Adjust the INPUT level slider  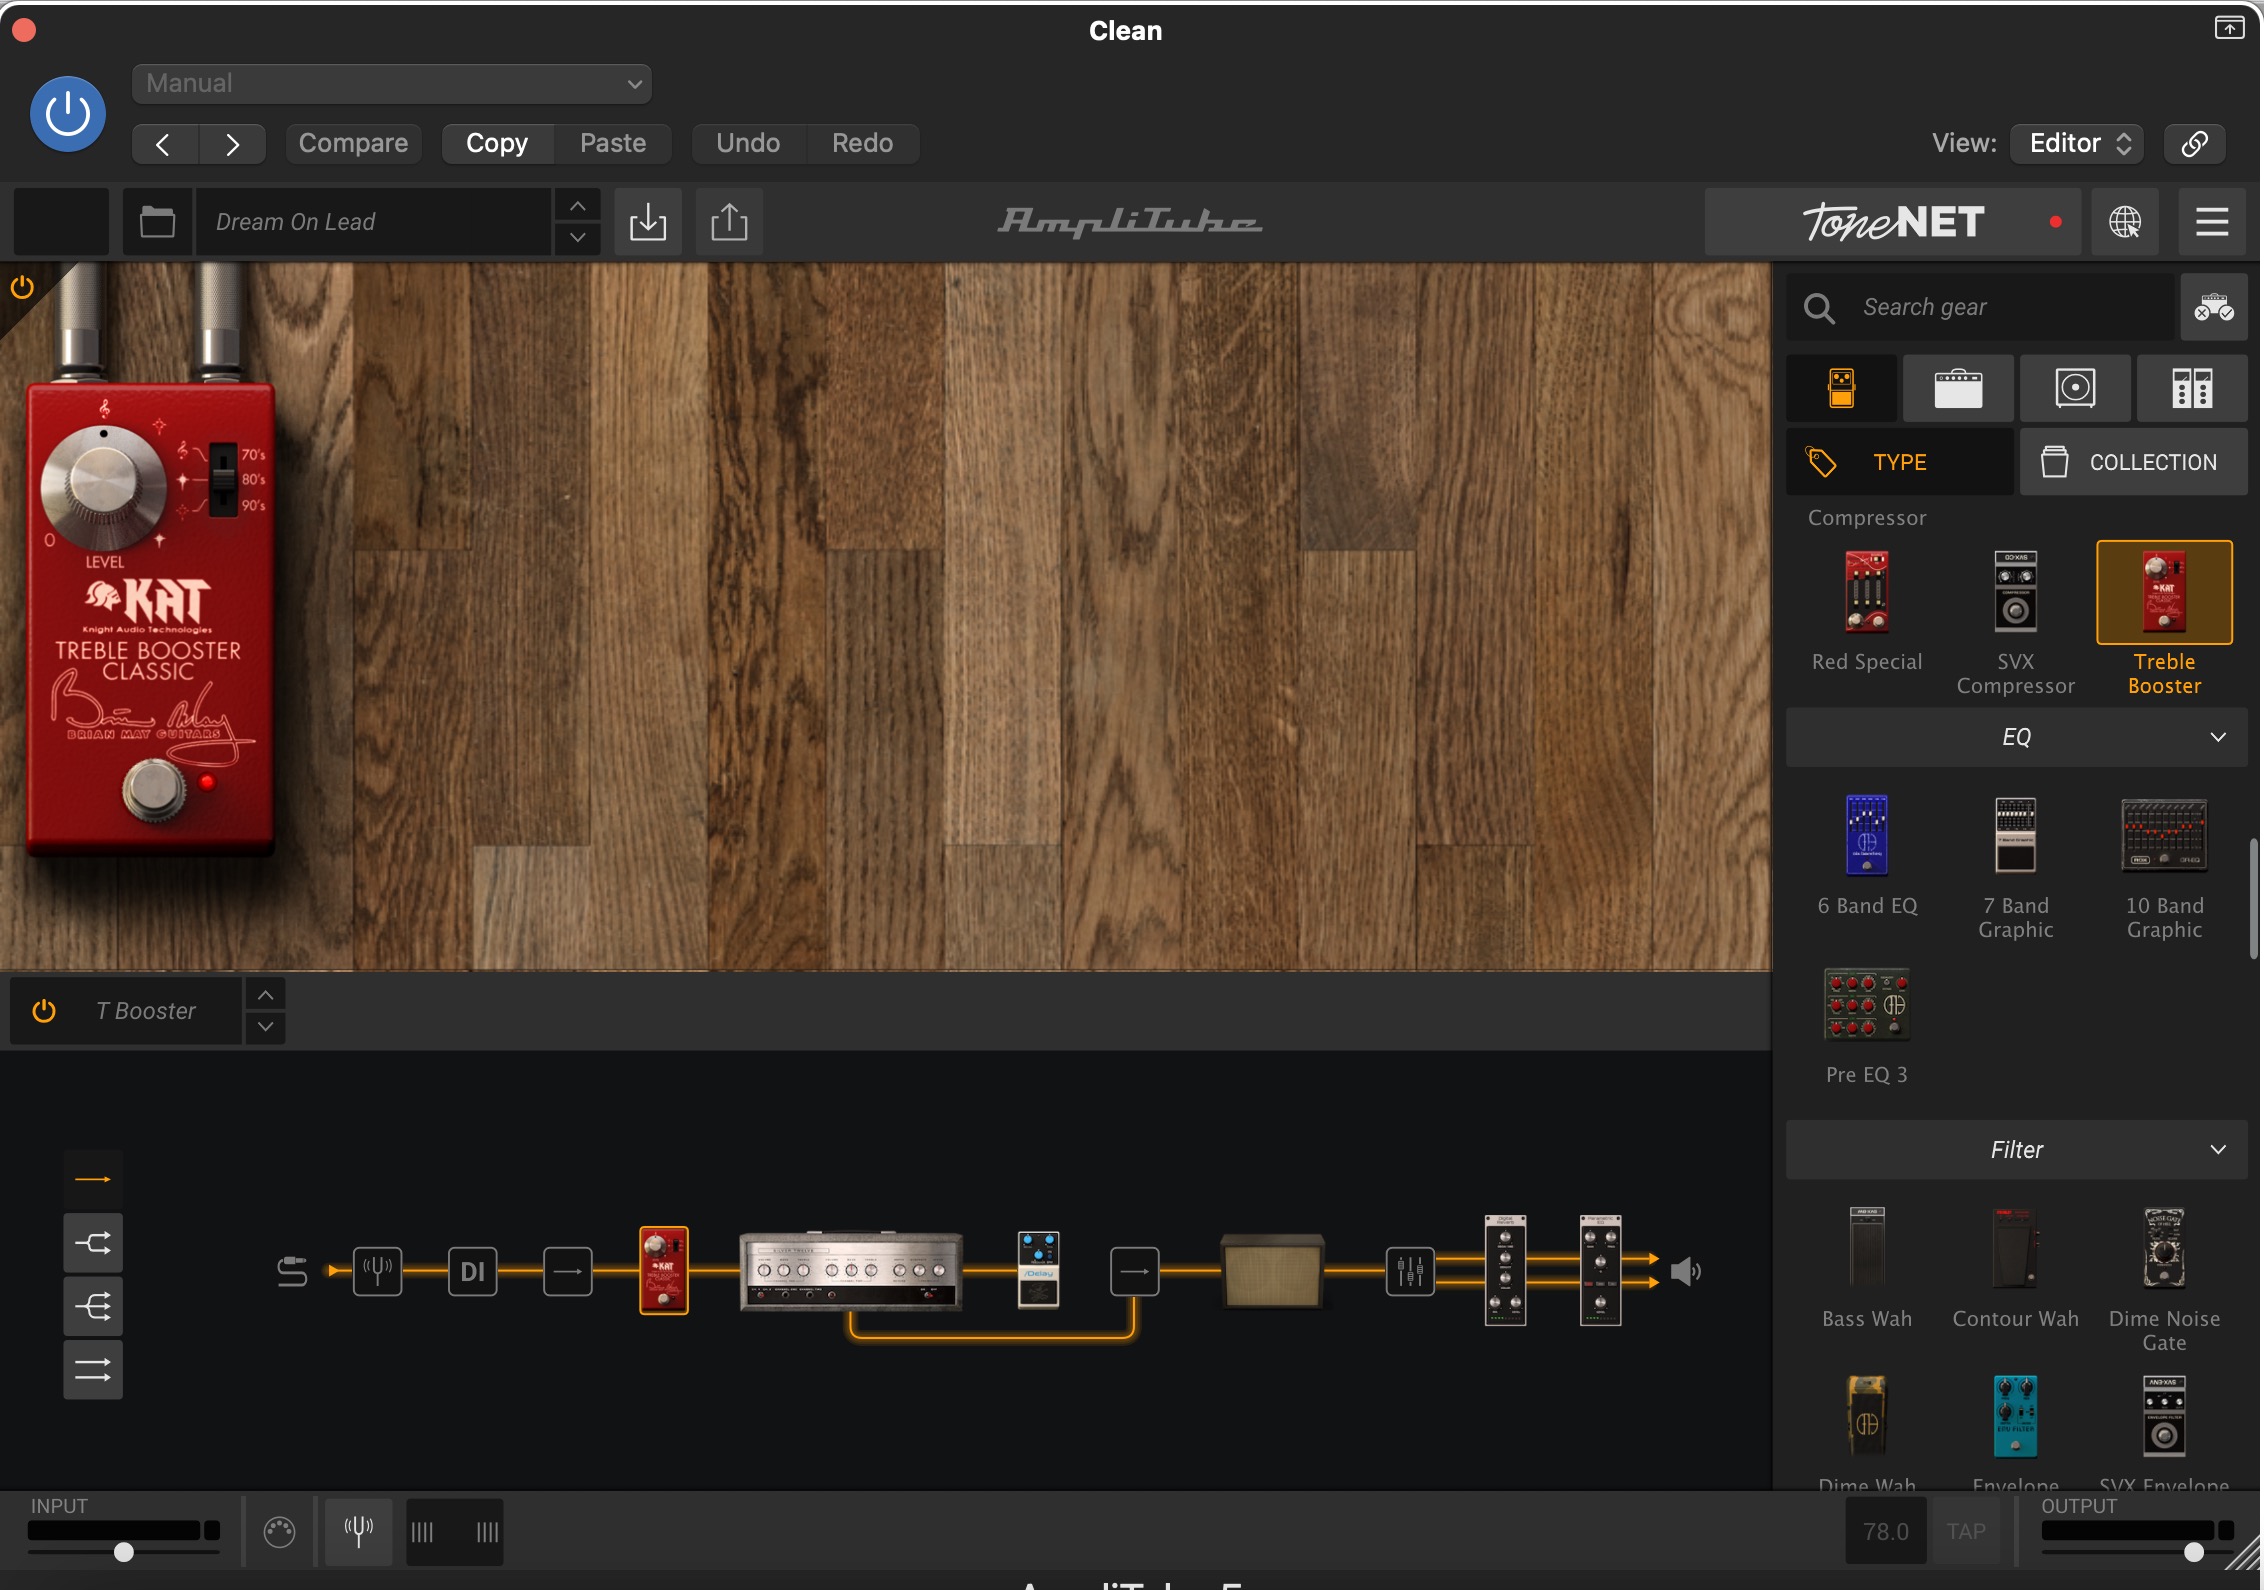(124, 1551)
